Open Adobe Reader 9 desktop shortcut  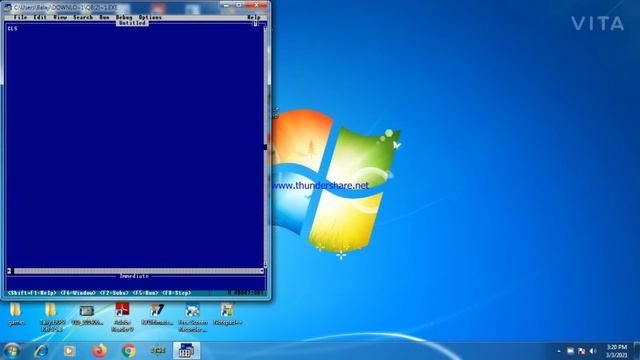(122, 317)
